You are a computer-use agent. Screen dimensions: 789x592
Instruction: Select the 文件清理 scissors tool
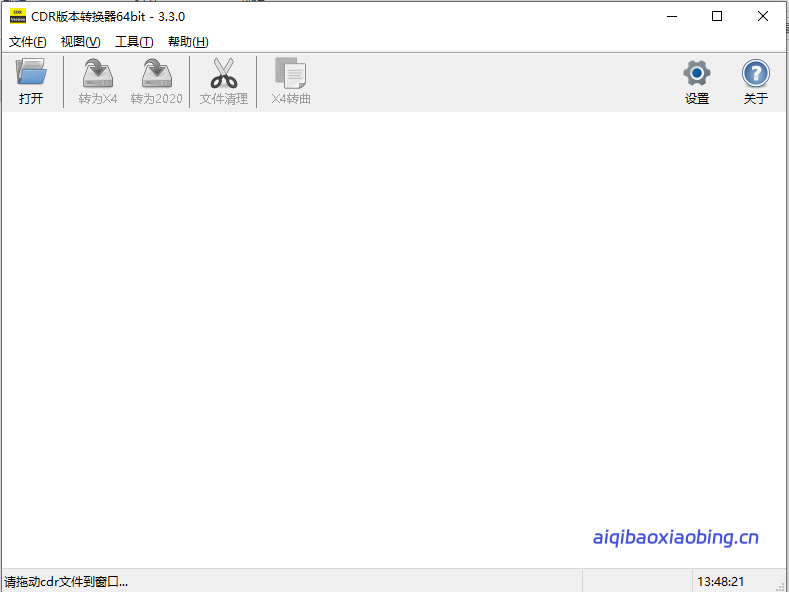pyautogui.click(x=224, y=74)
